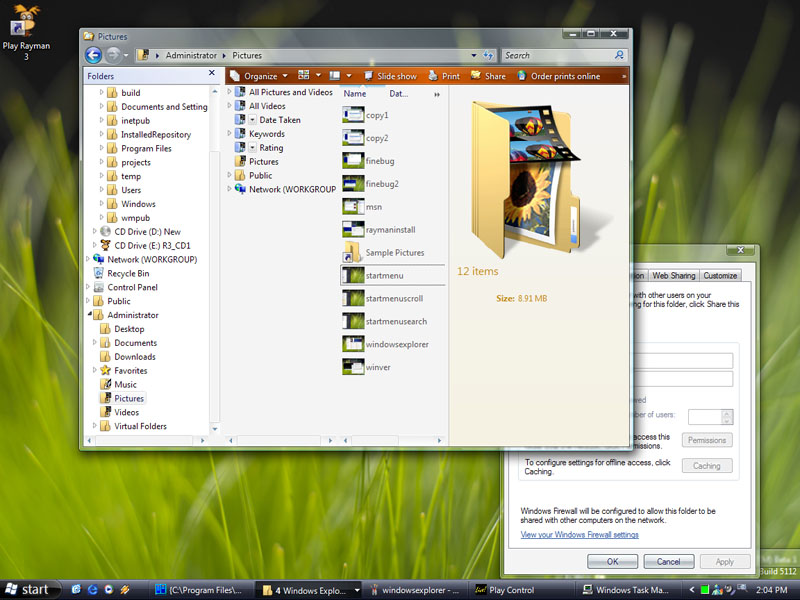
Task: Close the Folders pane with X
Action: click(x=211, y=73)
